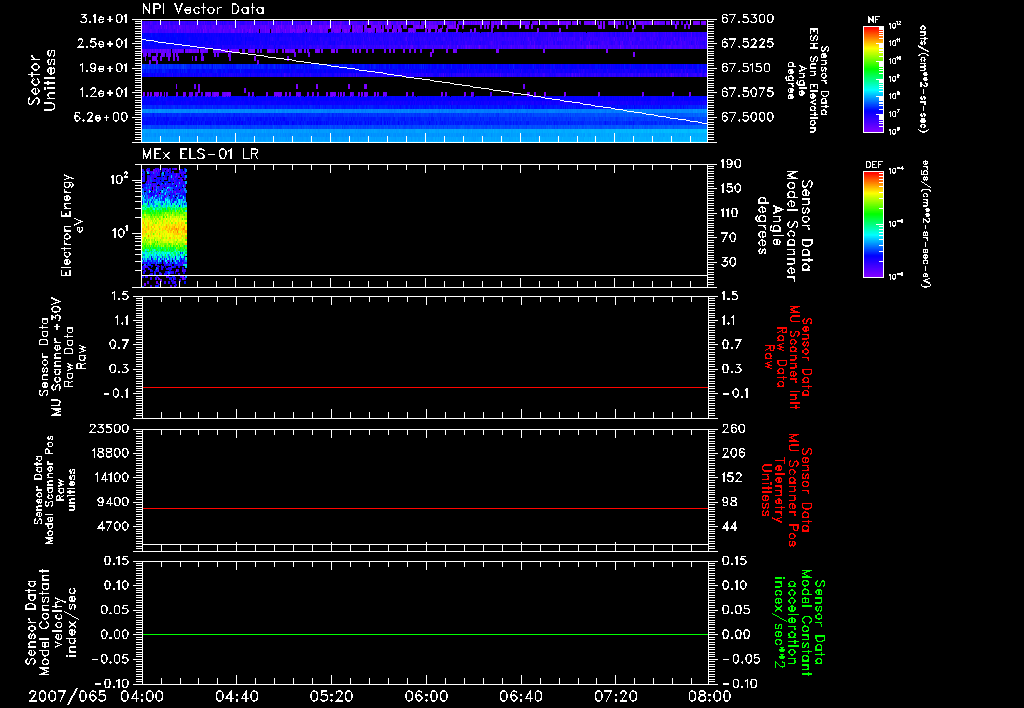Screen dimensions: 1024x708
Task: Click the NF label above color bar
Action: point(873,20)
